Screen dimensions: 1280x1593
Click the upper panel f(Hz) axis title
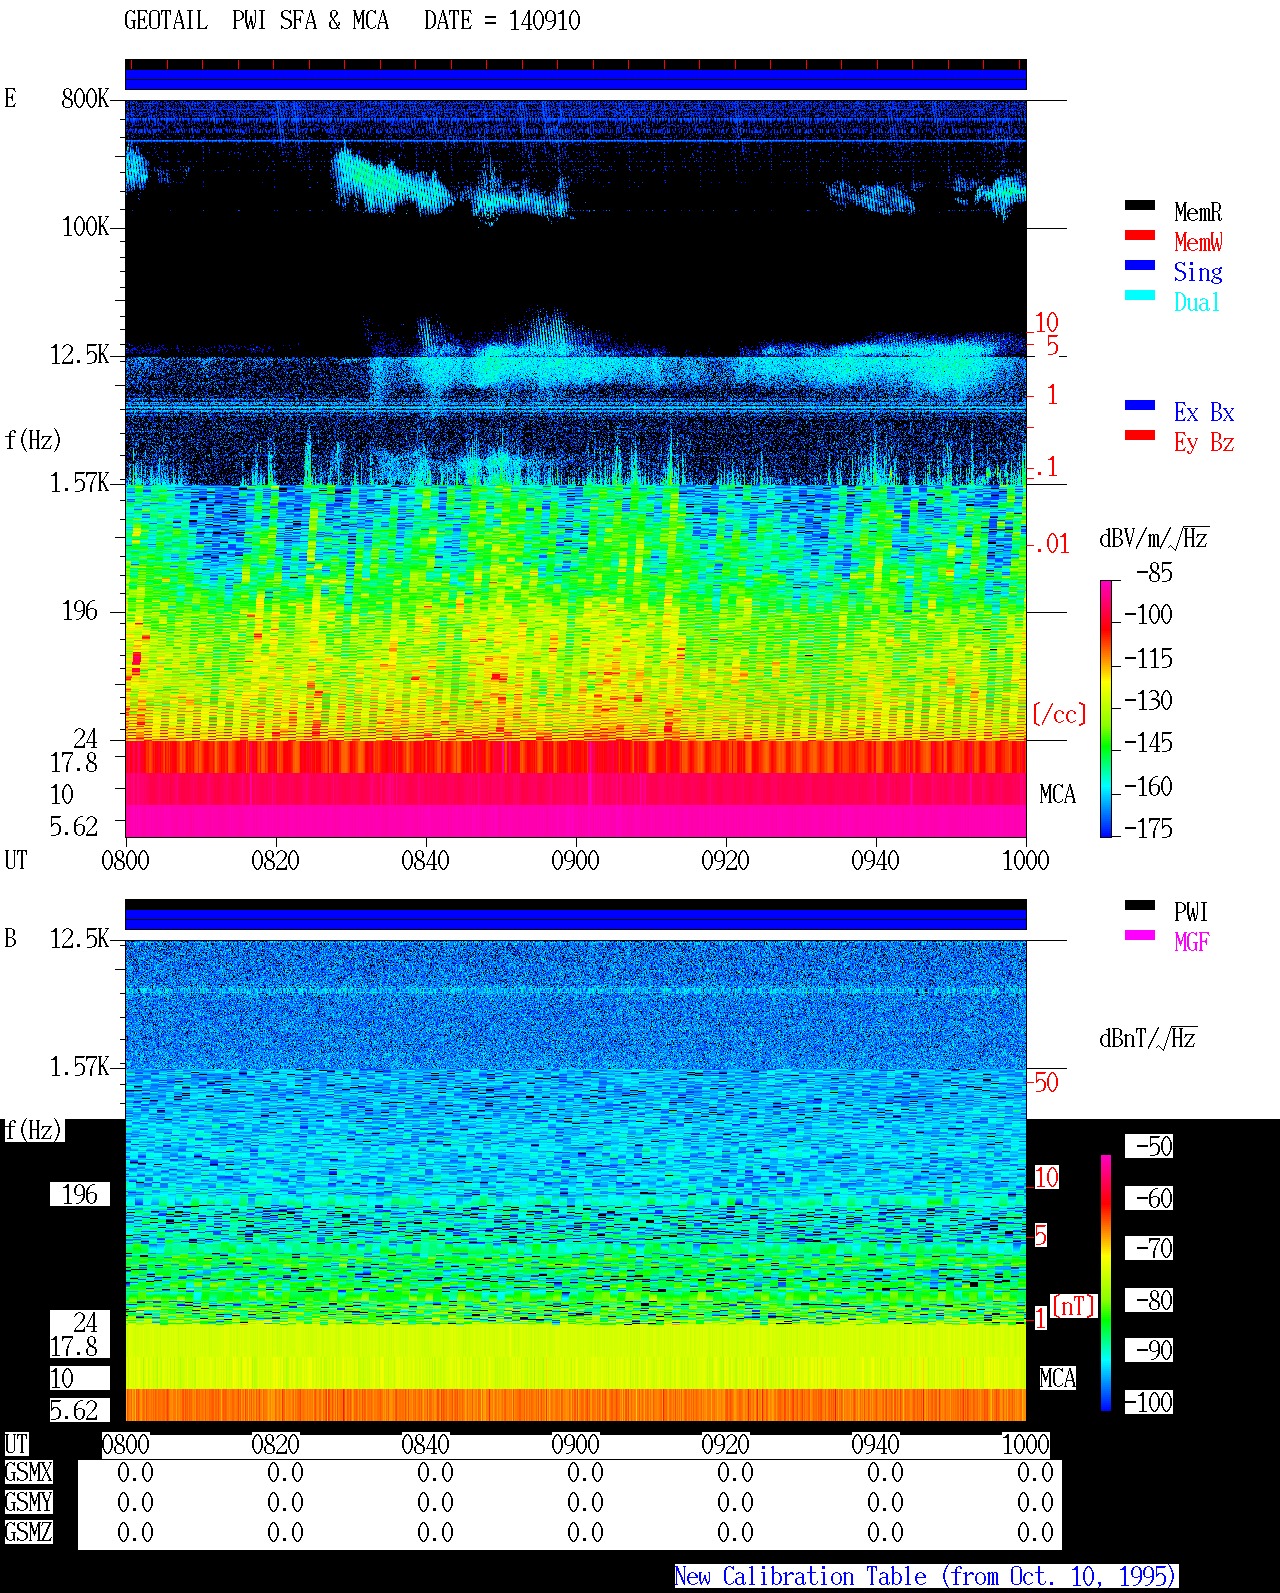pyautogui.click(x=33, y=440)
